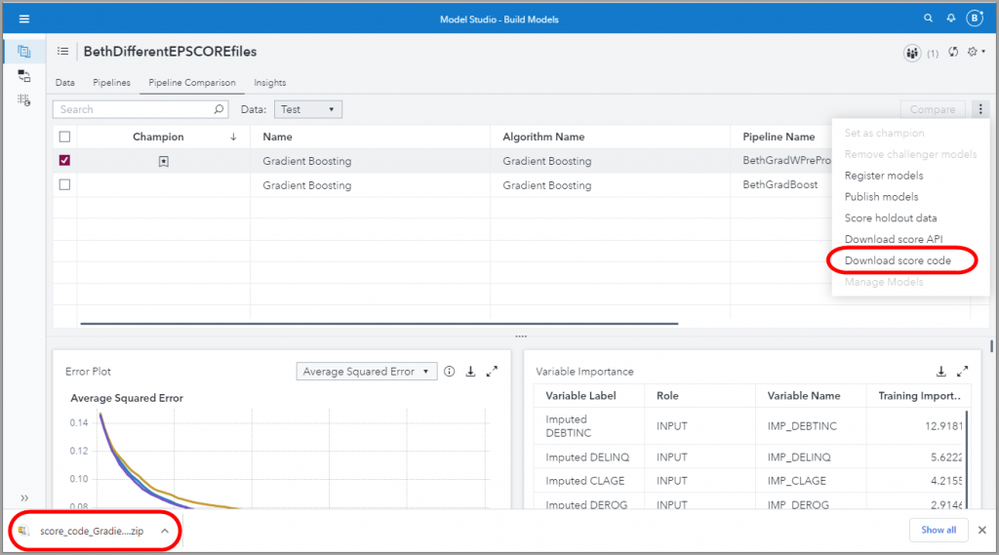
Task: Choose Publish models menu item
Action: (881, 197)
